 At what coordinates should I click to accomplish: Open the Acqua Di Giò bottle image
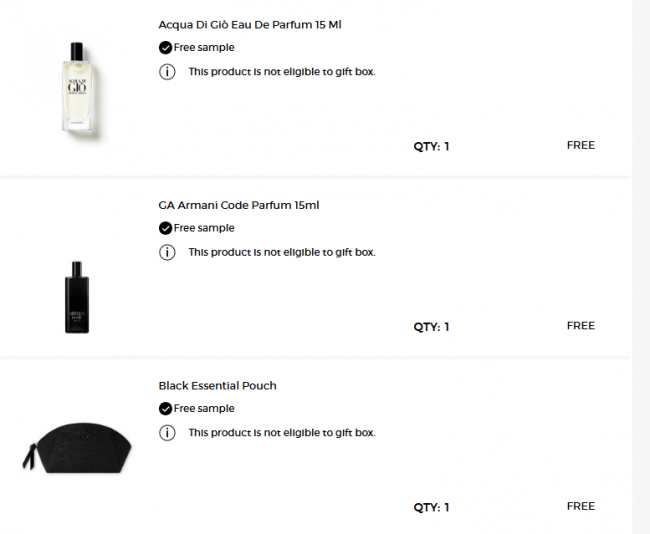(77, 87)
